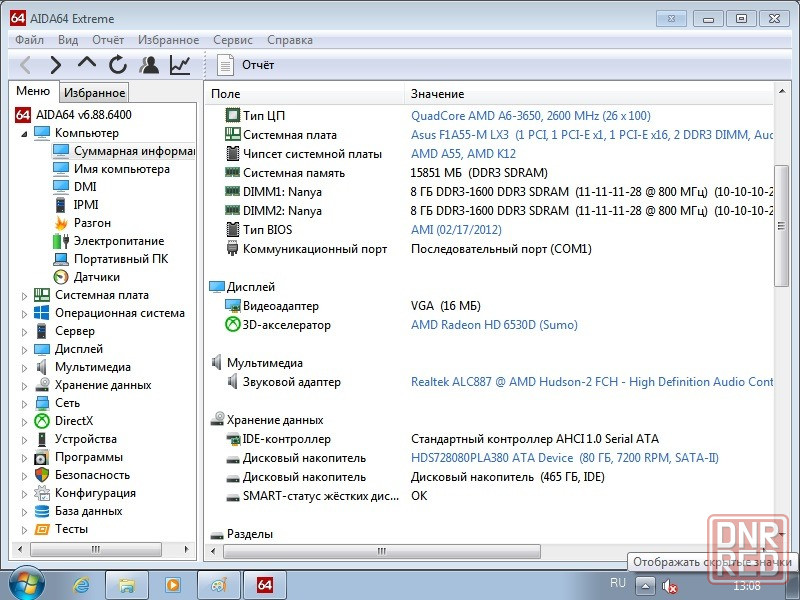
Task: Open the Сервис menu
Action: 233,40
